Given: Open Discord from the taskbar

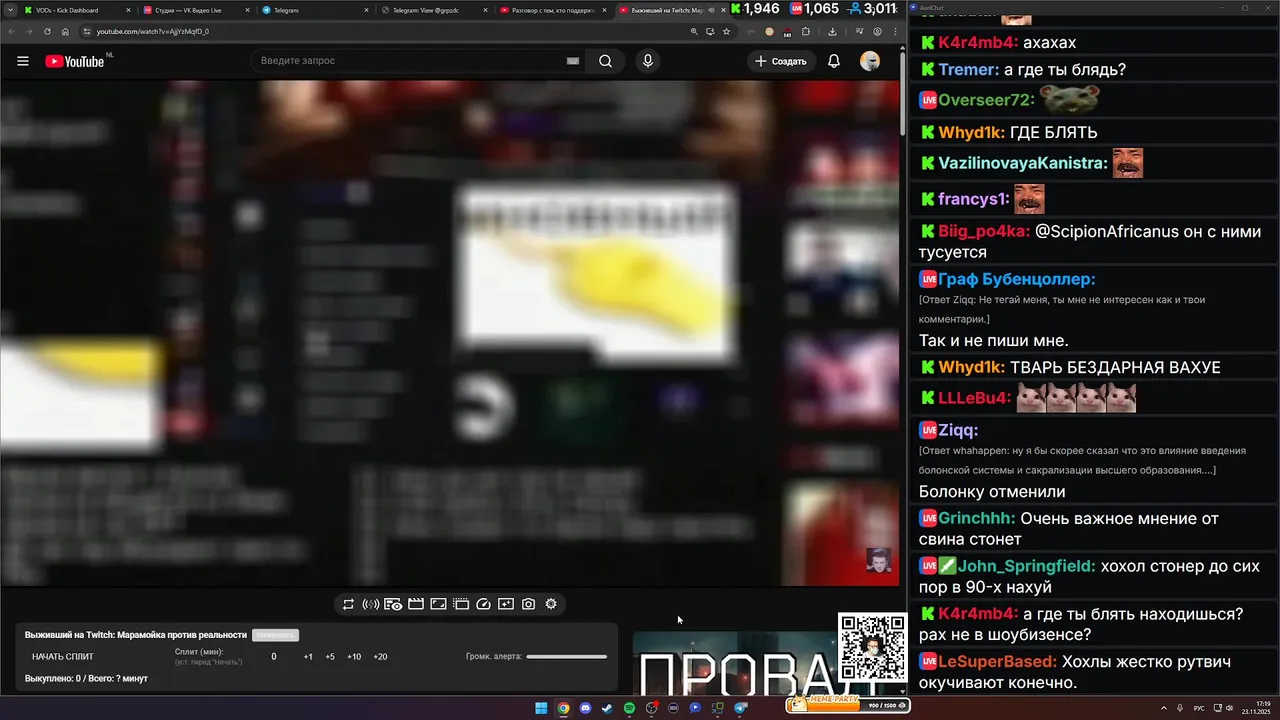Looking at the screenshot, I should pyautogui.click(x=585, y=708).
